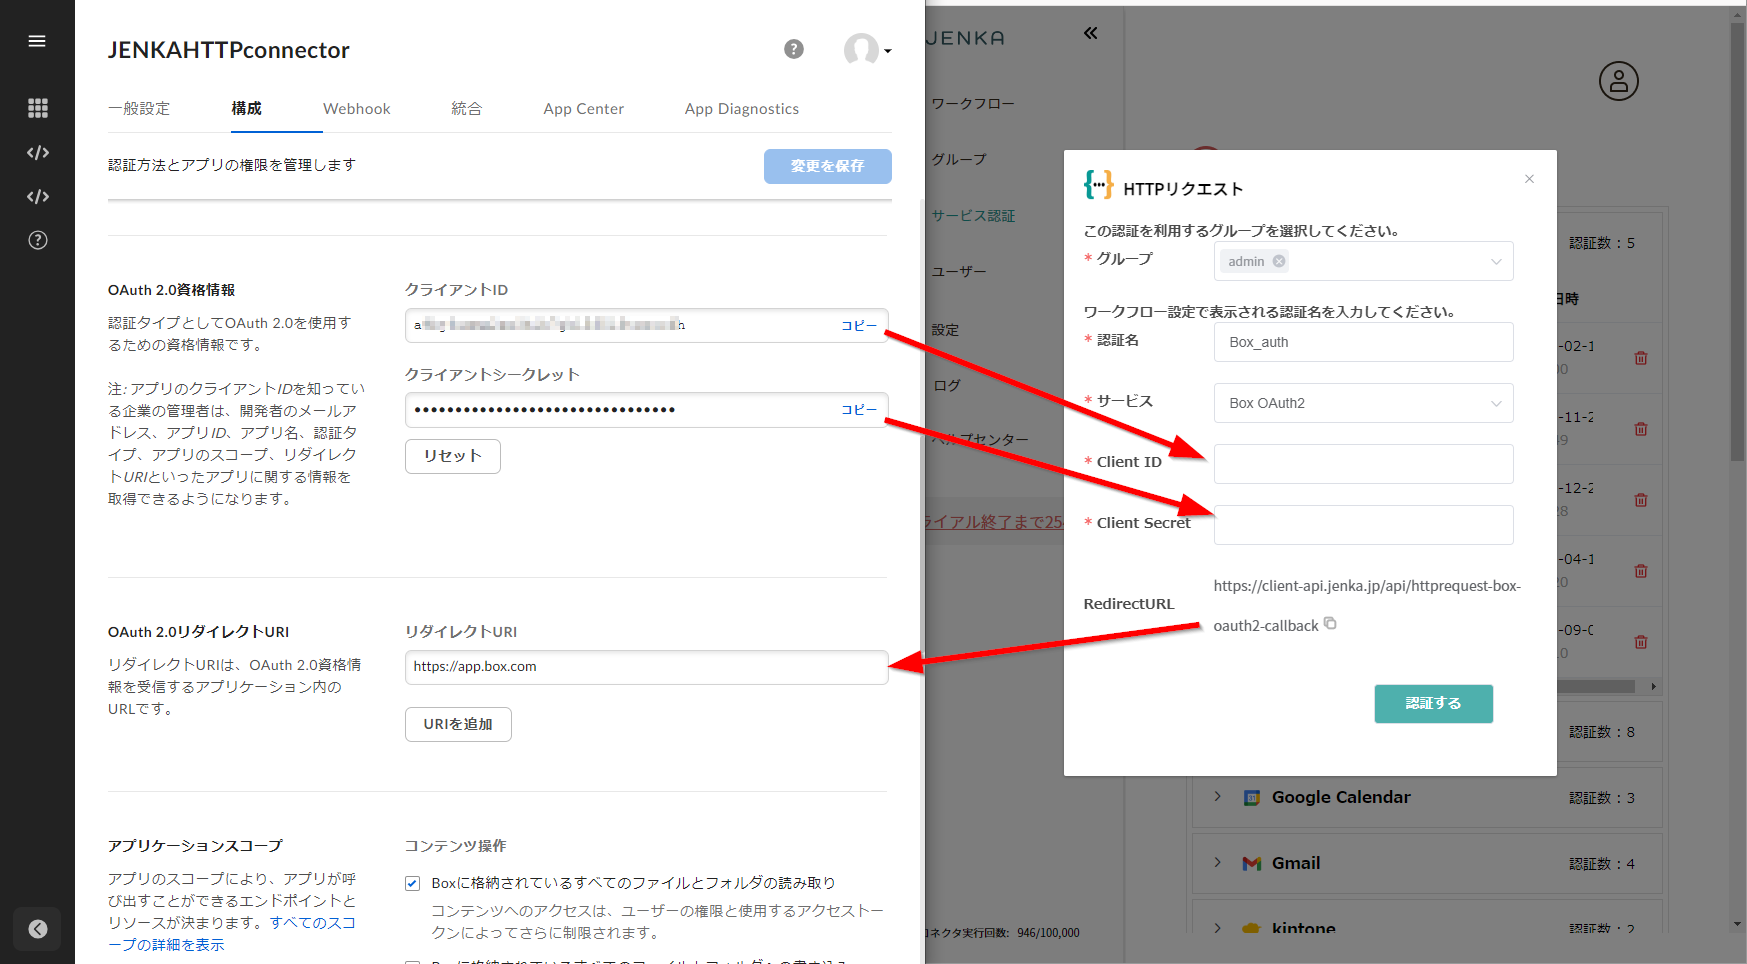Image resolution: width=1747 pixels, height=964 pixels.
Task: Collapse the JENKA sidebar with double chevron
Action: [x=1090, y=33]
